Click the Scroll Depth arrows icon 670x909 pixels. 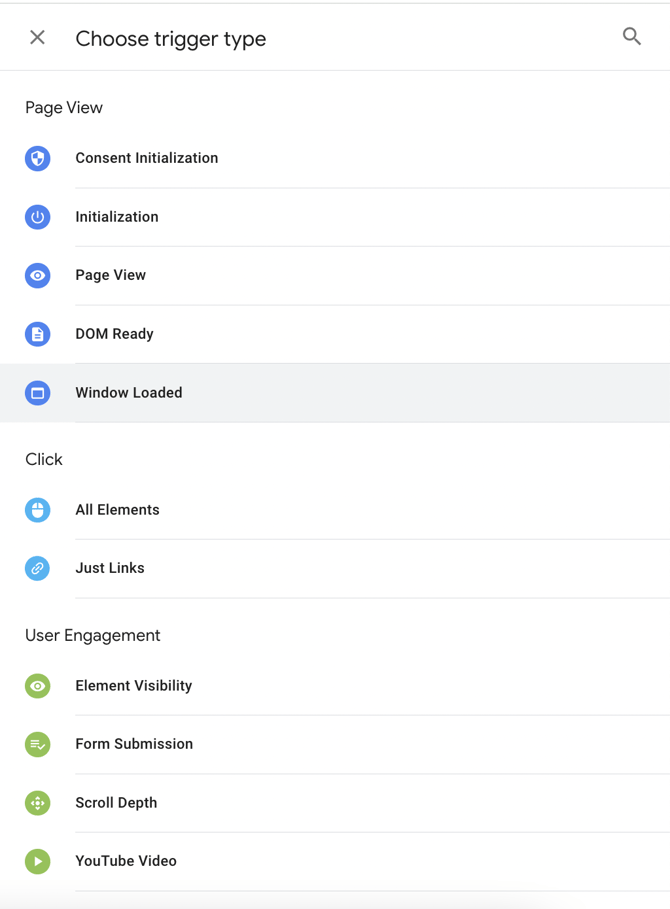[x=38, y=803]
